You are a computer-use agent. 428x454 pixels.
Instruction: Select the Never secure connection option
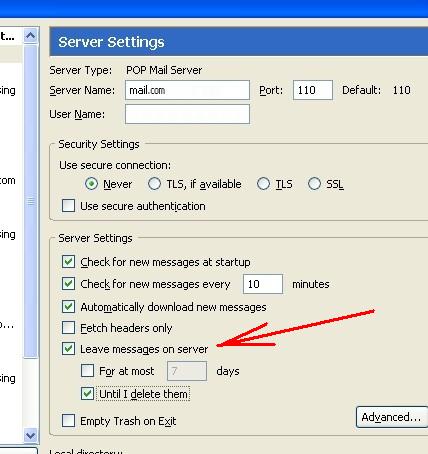(x=91, y=184)
